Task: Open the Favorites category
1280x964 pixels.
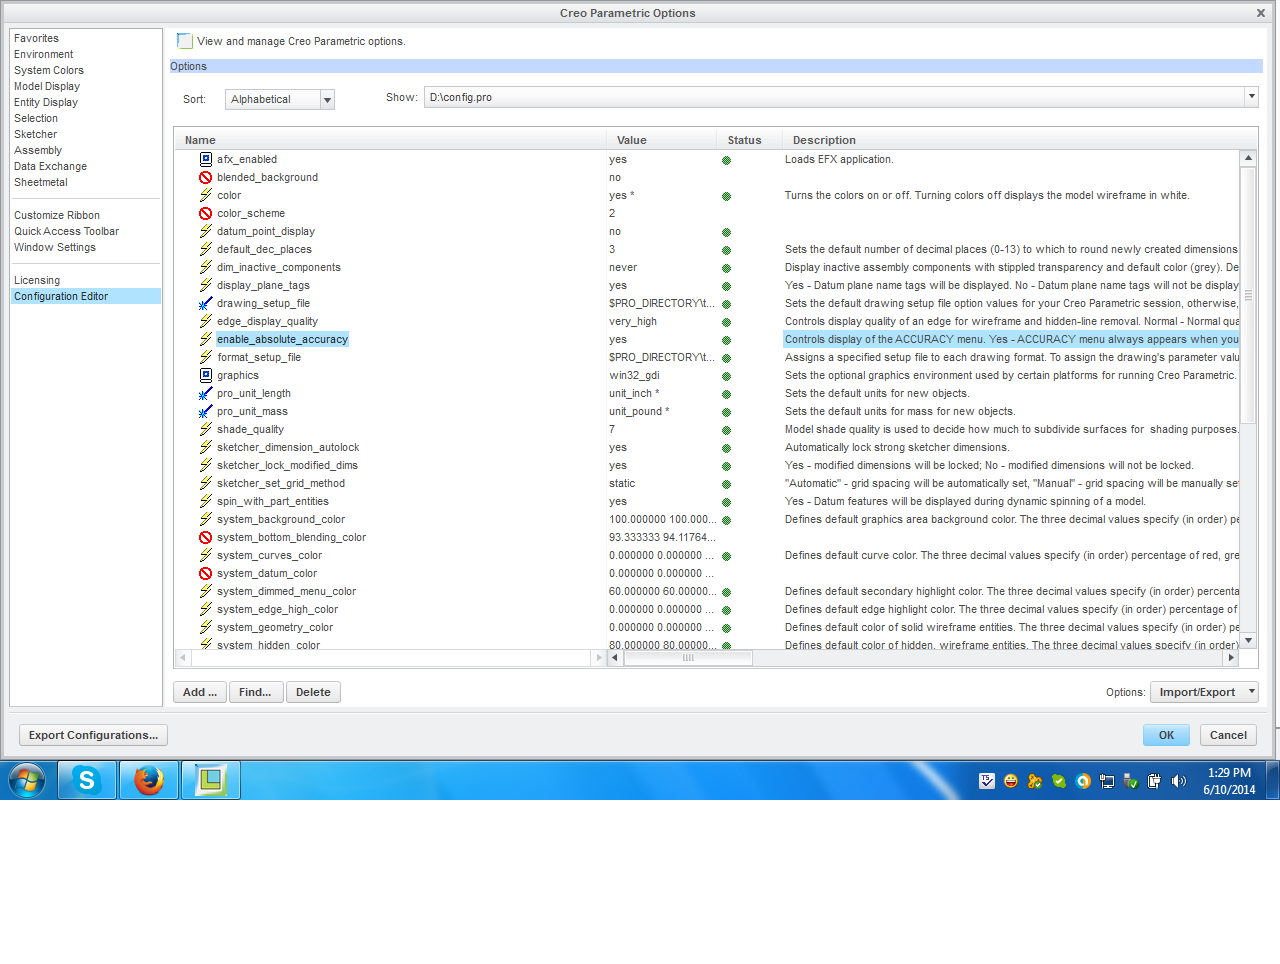Action: pyautogui.click(x=36, y=38)
